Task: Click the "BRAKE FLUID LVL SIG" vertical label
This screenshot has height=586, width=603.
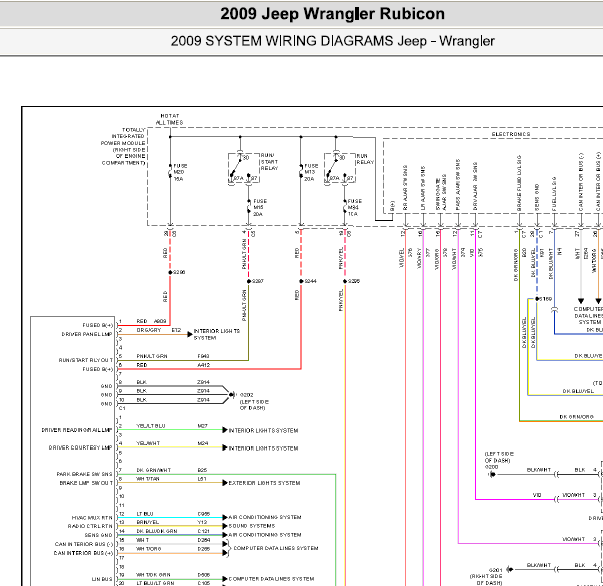Action: coord(519,183)
